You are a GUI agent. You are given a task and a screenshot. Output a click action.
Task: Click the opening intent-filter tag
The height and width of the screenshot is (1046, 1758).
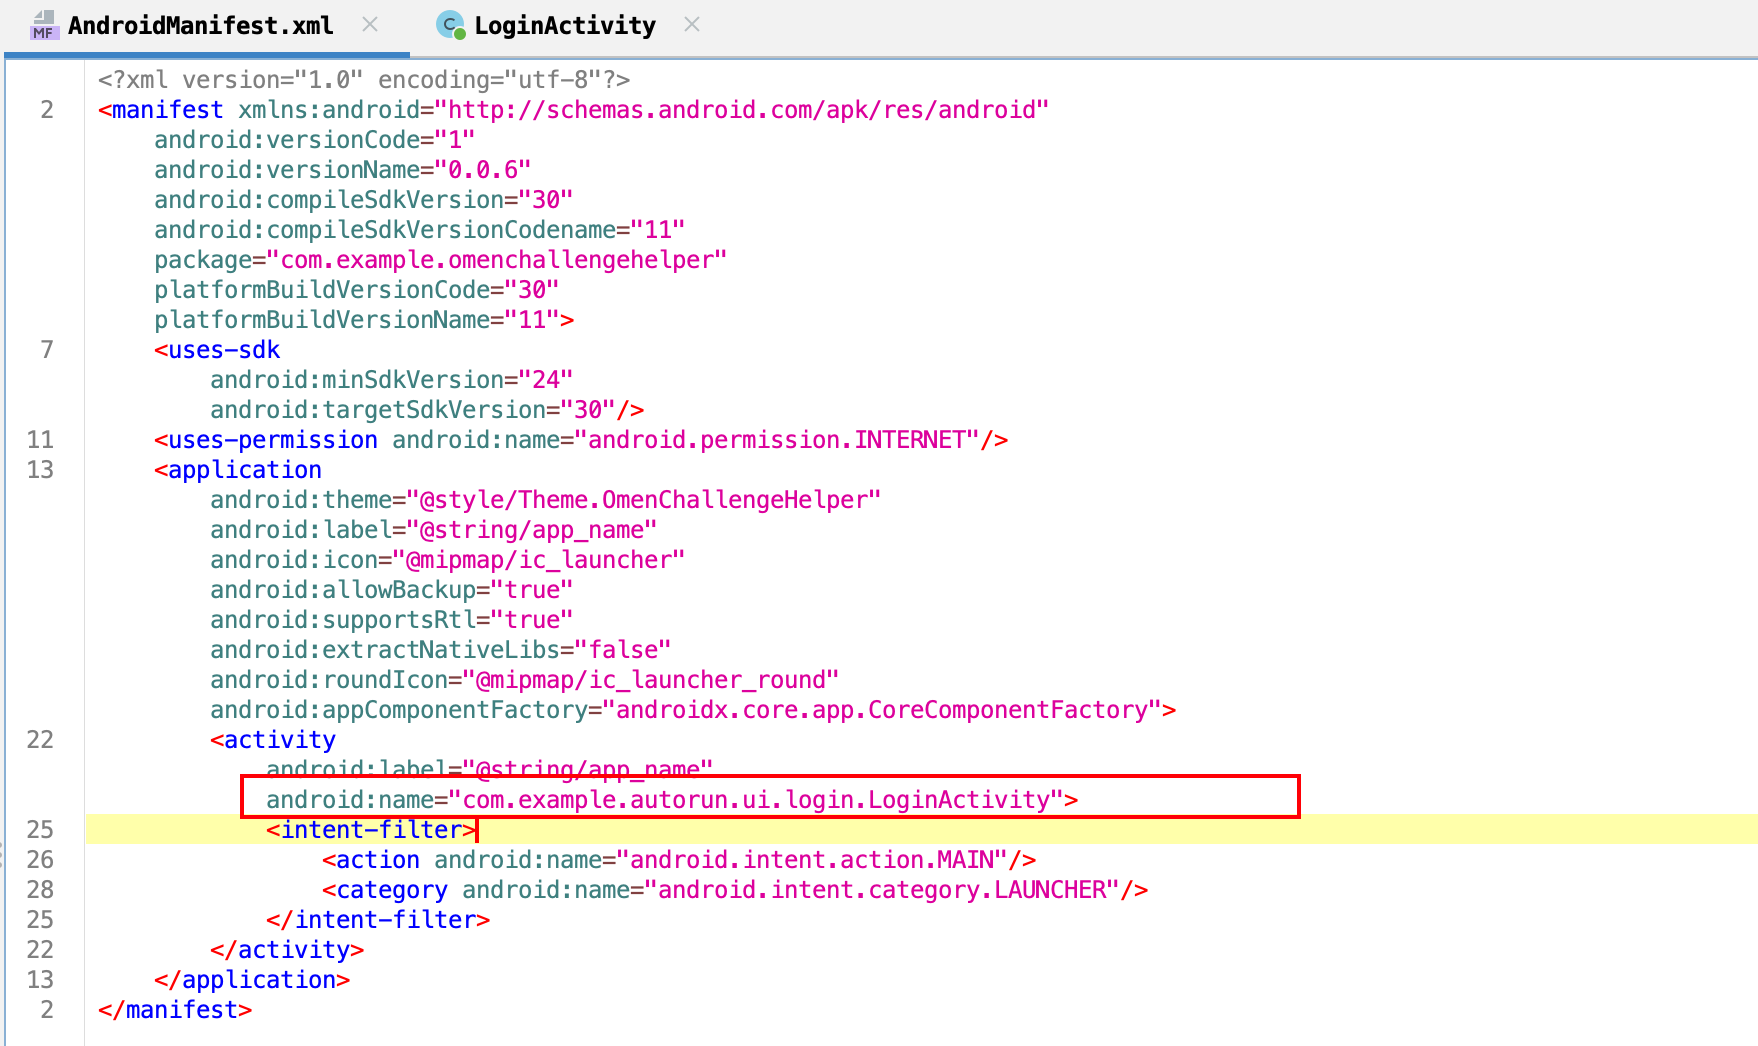point(371,830)
